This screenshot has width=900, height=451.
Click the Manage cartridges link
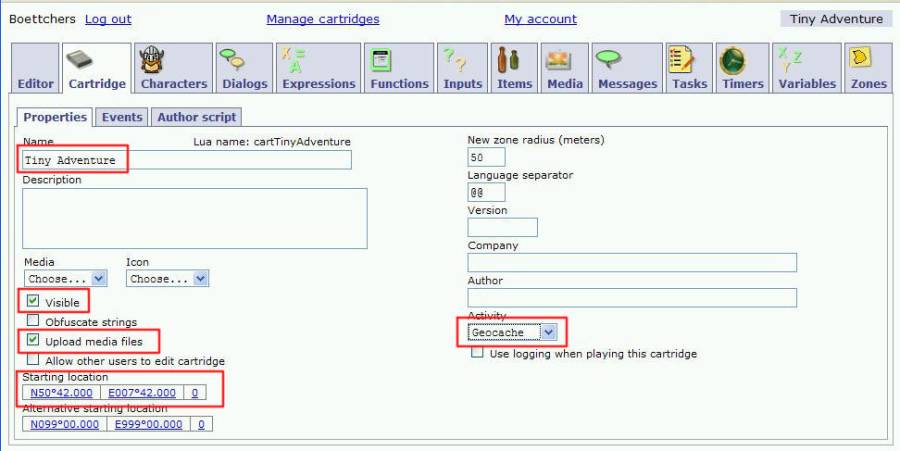click(x=322, y=19)
